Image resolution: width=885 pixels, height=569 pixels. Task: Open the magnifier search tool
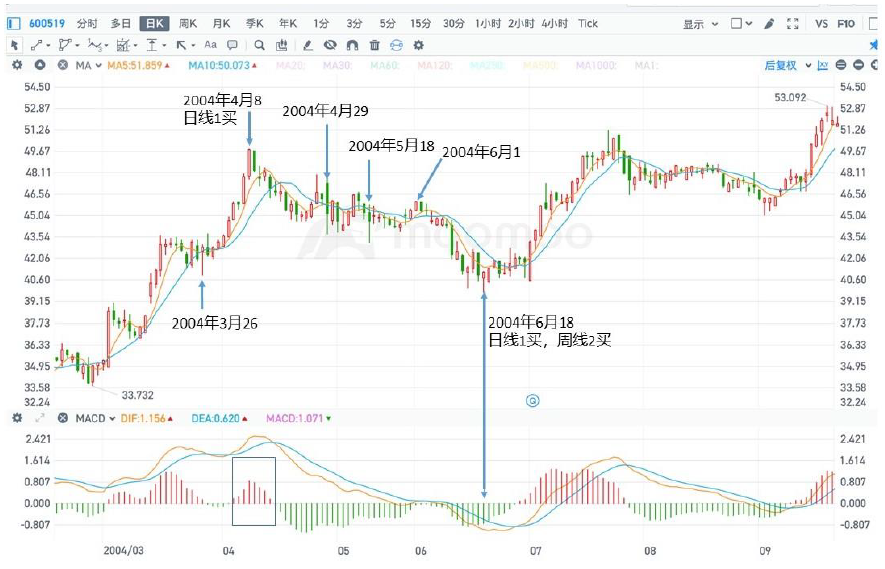click(259, 45)
